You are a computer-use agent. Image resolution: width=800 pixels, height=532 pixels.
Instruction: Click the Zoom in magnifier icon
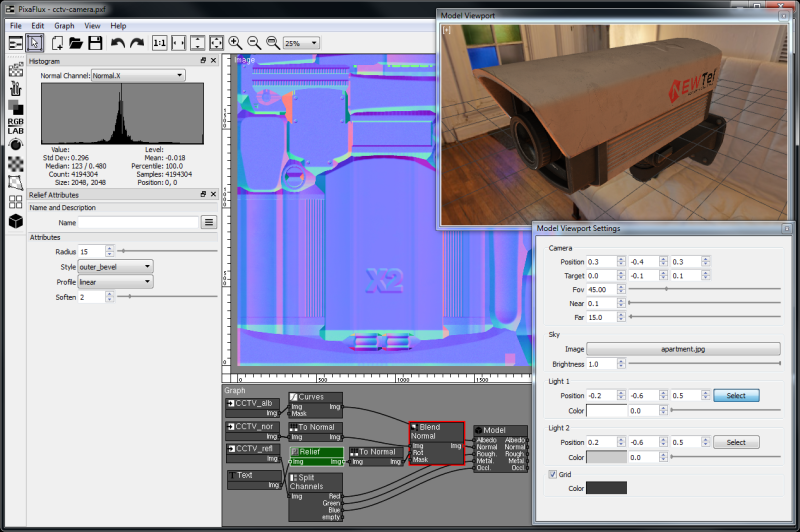coord(235,43)
